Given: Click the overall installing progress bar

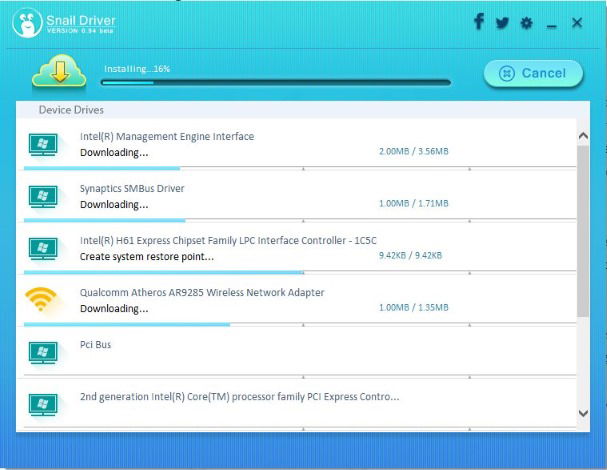Looking at the screenshot, I should (276, 82).
